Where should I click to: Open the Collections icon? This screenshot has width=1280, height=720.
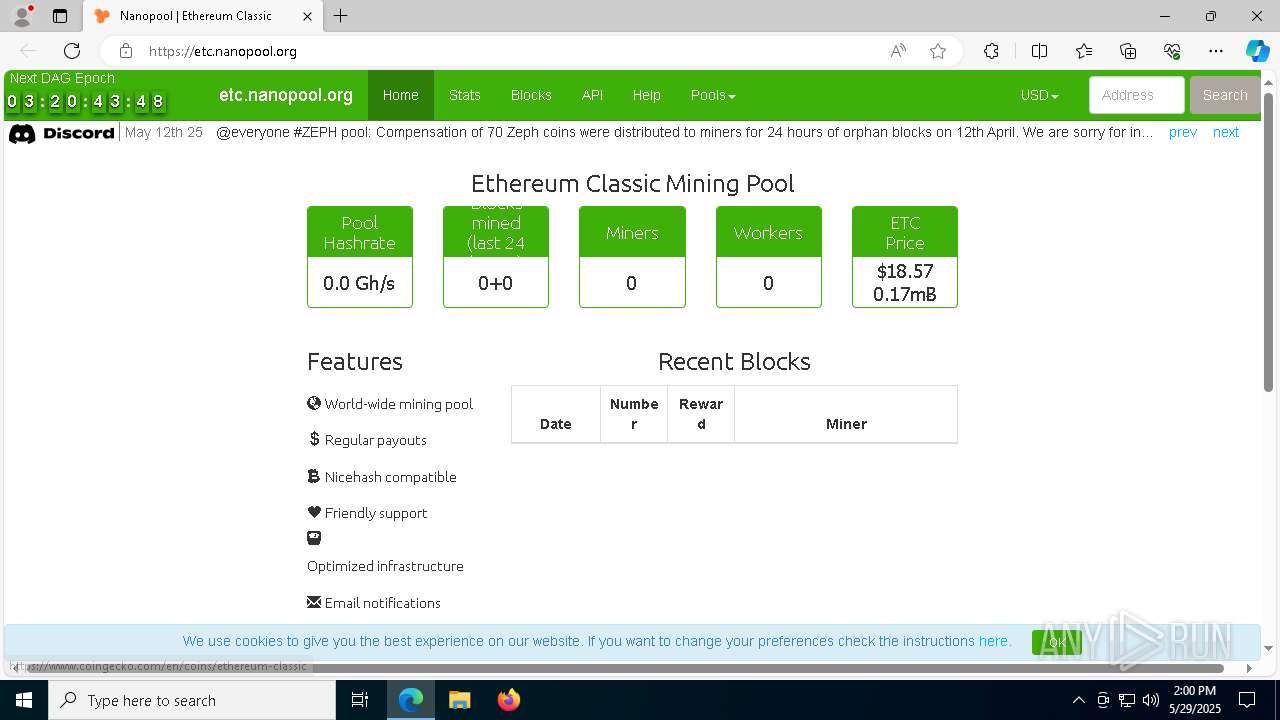(x=1128, y=51)
